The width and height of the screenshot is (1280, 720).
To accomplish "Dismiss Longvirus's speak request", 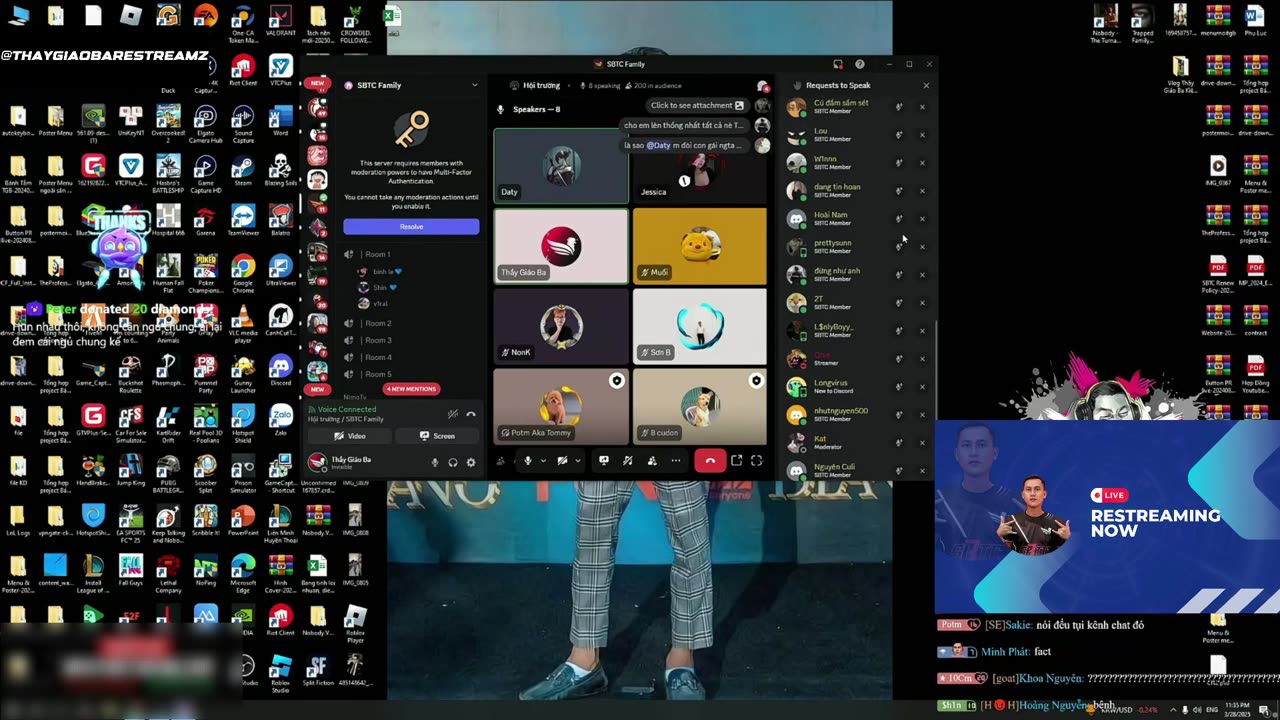I will (x=922, y=387).
